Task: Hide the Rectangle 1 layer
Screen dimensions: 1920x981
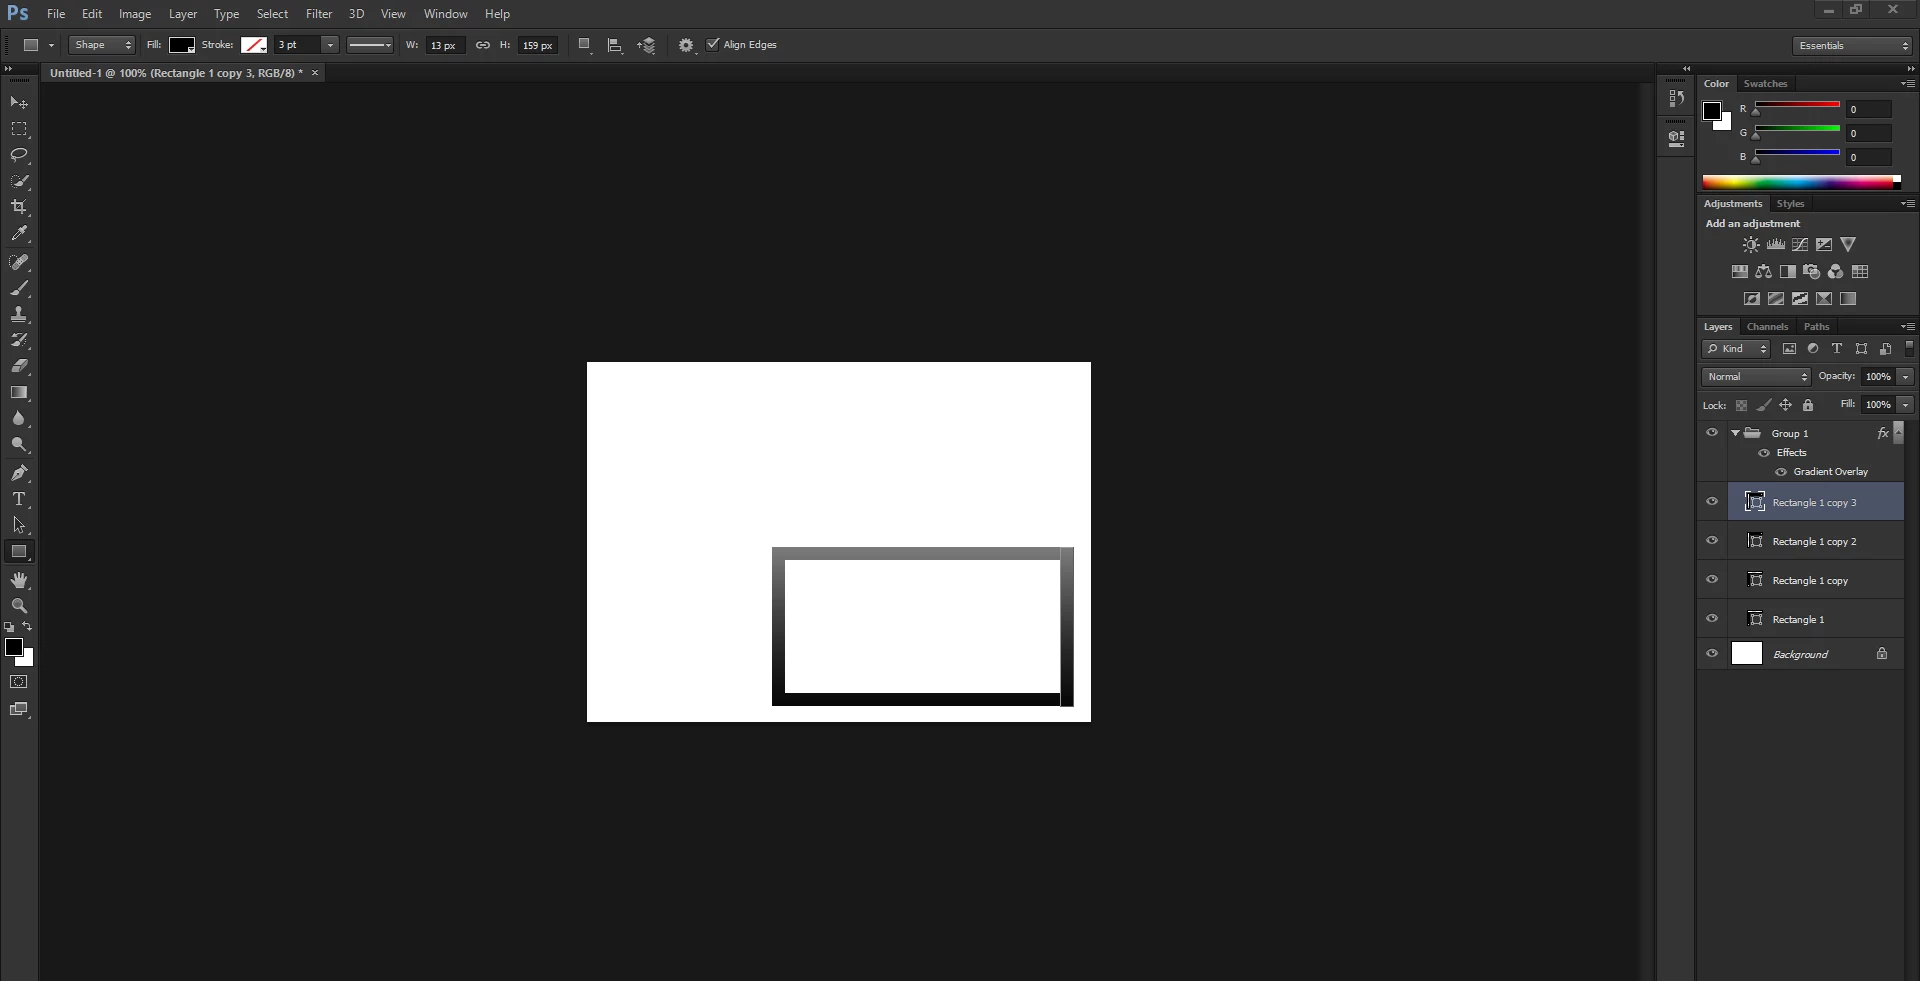Action: coord(1712,619)
